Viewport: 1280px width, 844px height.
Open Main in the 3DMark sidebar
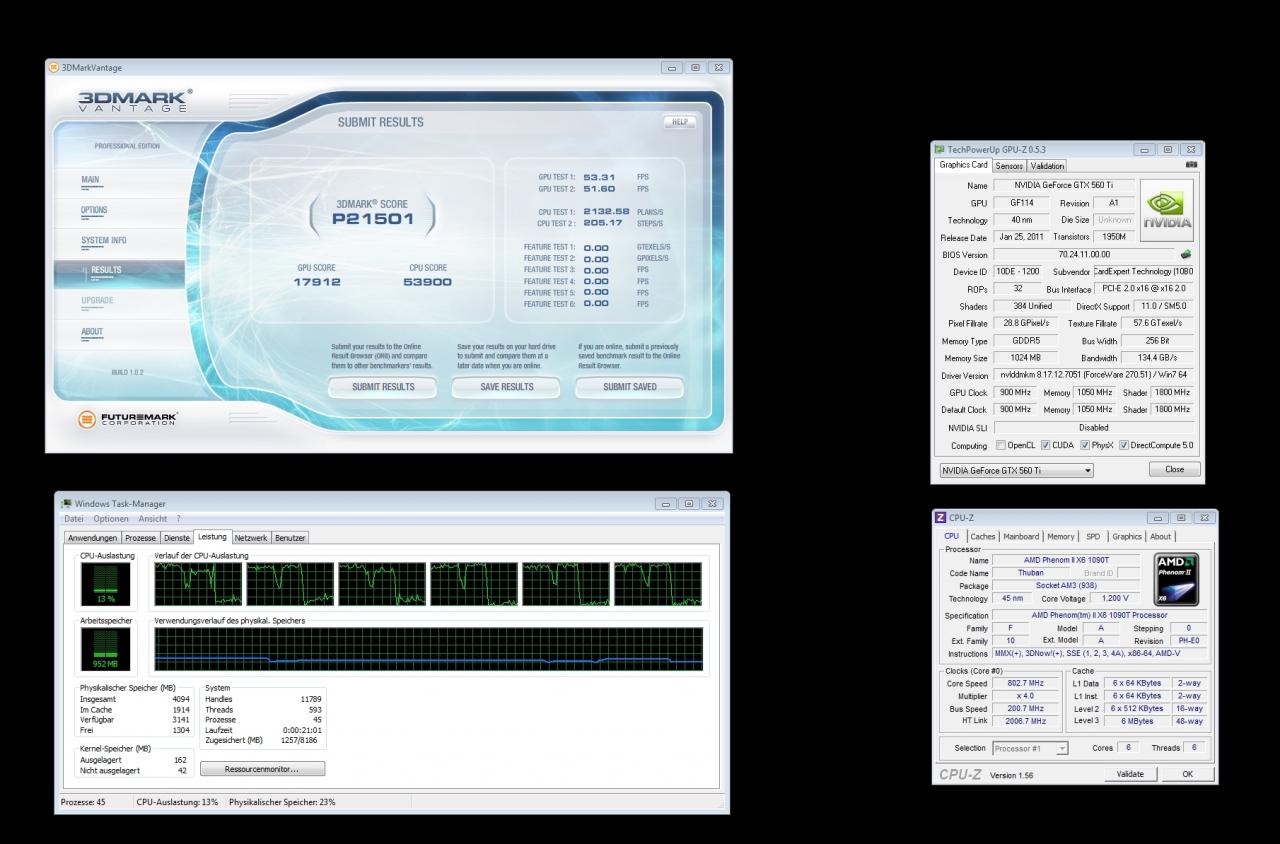90,180
